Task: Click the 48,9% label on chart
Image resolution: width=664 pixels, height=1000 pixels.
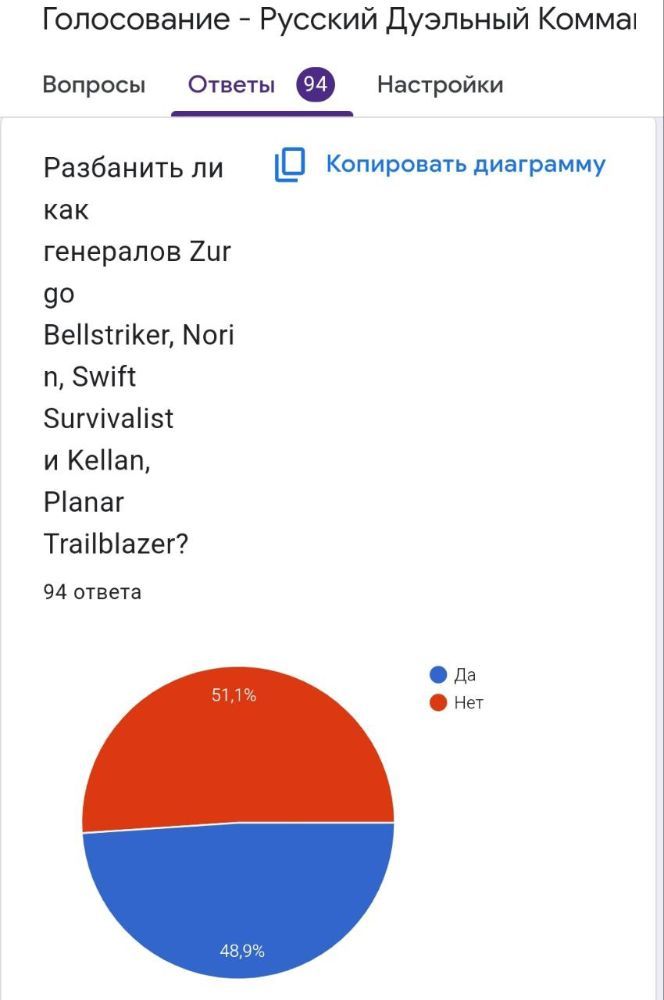Action: (x=242, y=951)
